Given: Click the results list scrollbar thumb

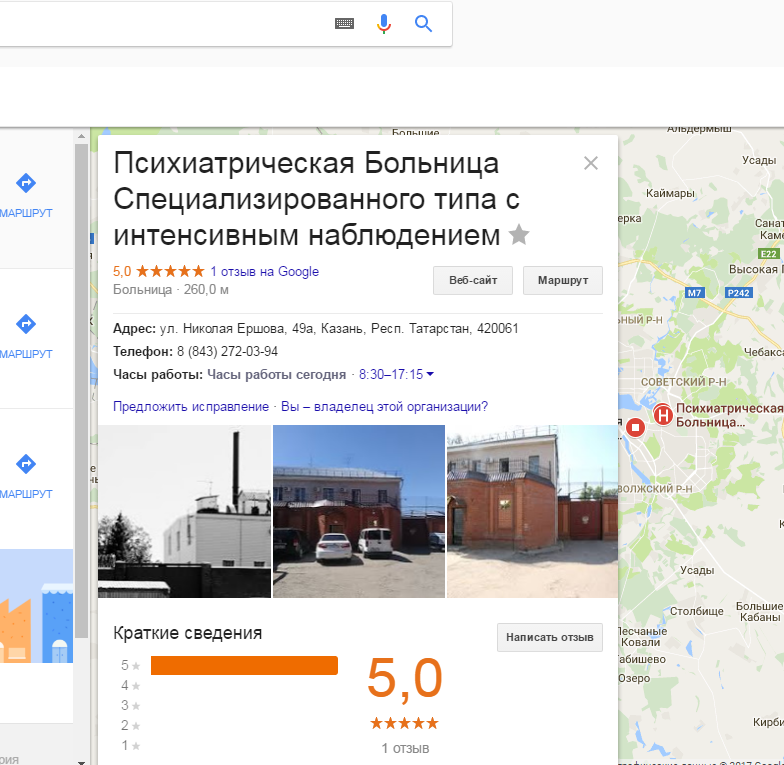Looking at the screenshot, I should click(82, 390).
